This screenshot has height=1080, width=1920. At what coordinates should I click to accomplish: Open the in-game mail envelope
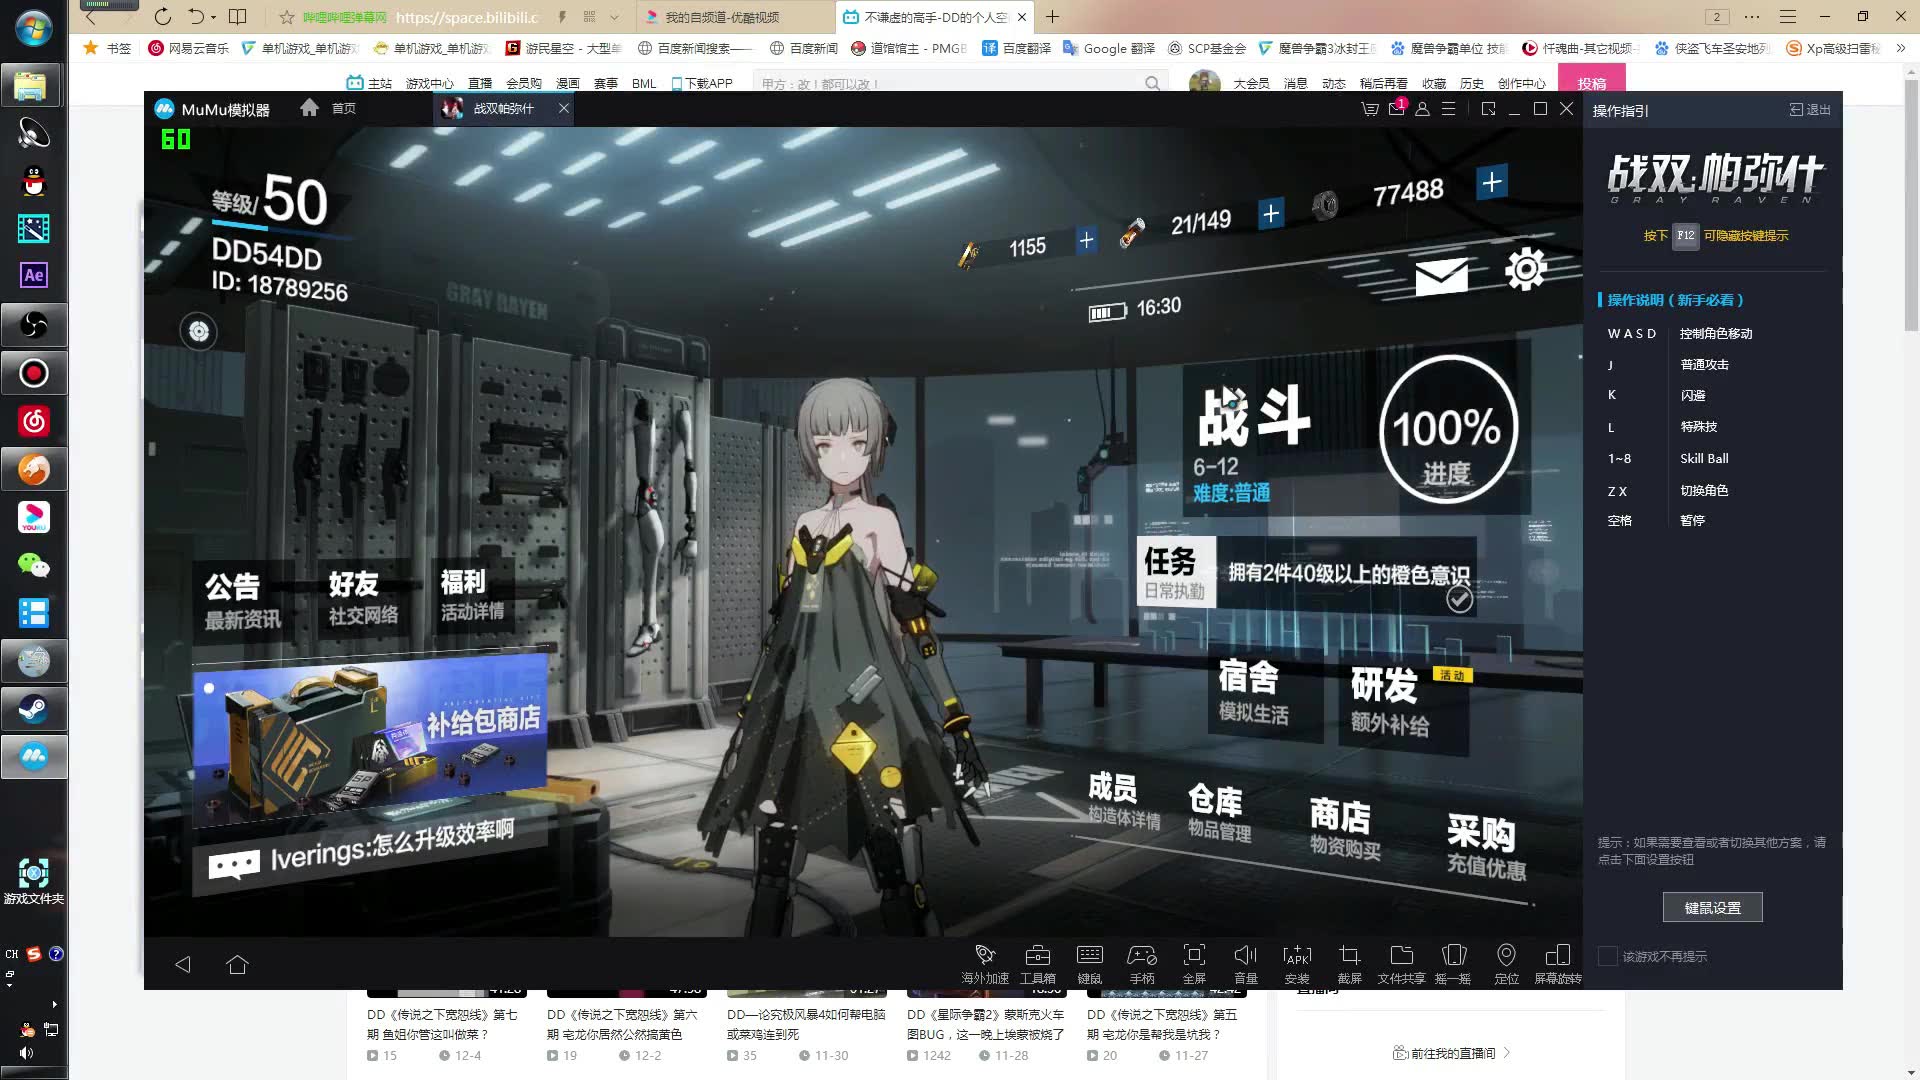click(x=1441, y=276)
